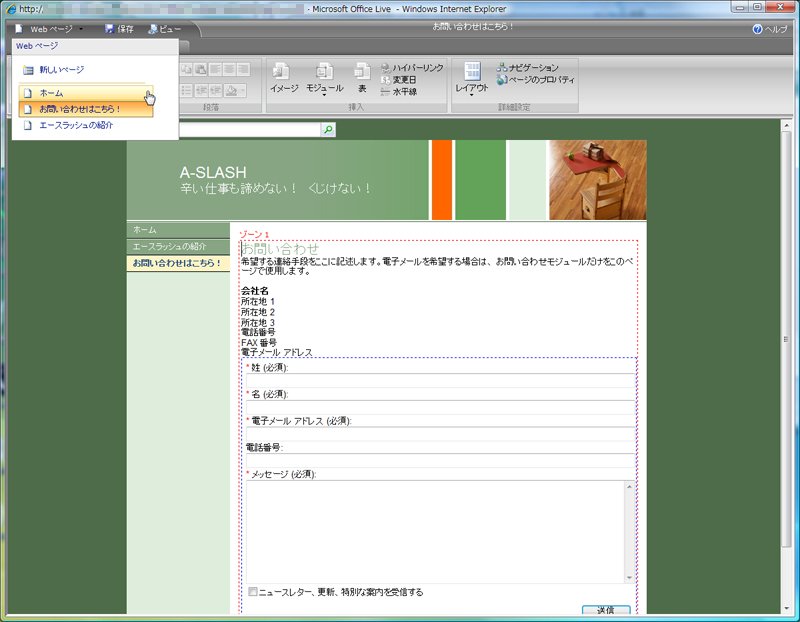Open the Module (モジュール) dropdown
Image resolution: width=800 pixels, height=622 pixels.
[x=324, y=79]
